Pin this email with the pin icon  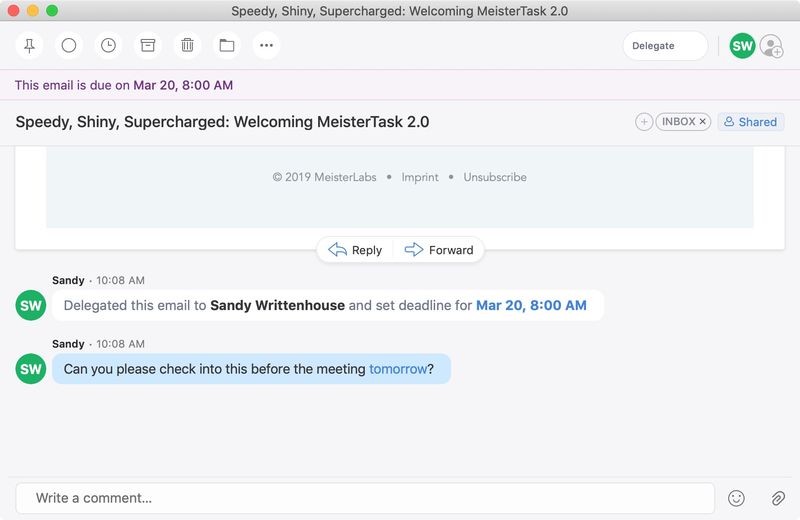pyautogui.click(x=30, y=46)
